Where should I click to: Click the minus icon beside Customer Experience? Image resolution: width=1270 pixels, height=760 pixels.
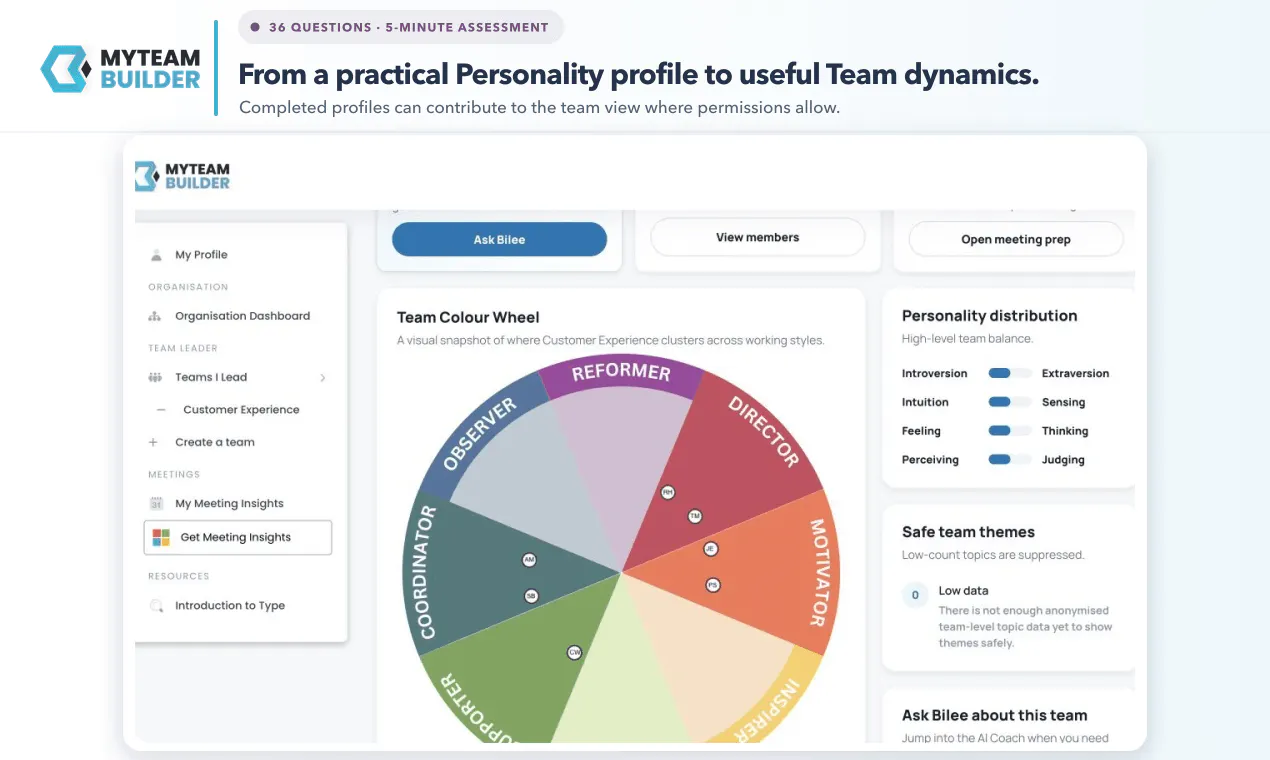(161, 410)
